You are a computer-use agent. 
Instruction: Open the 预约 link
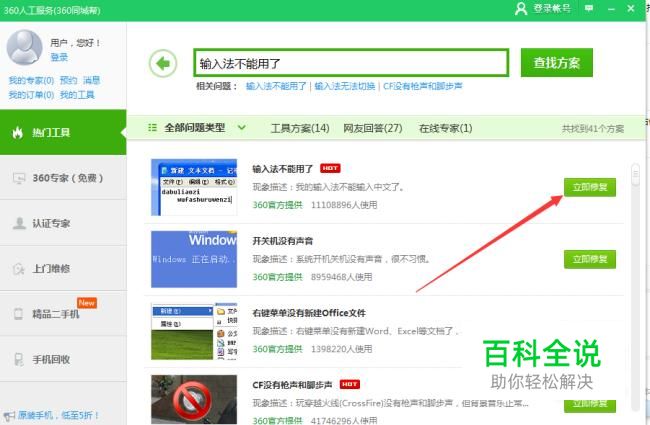(x=68, y=80)
